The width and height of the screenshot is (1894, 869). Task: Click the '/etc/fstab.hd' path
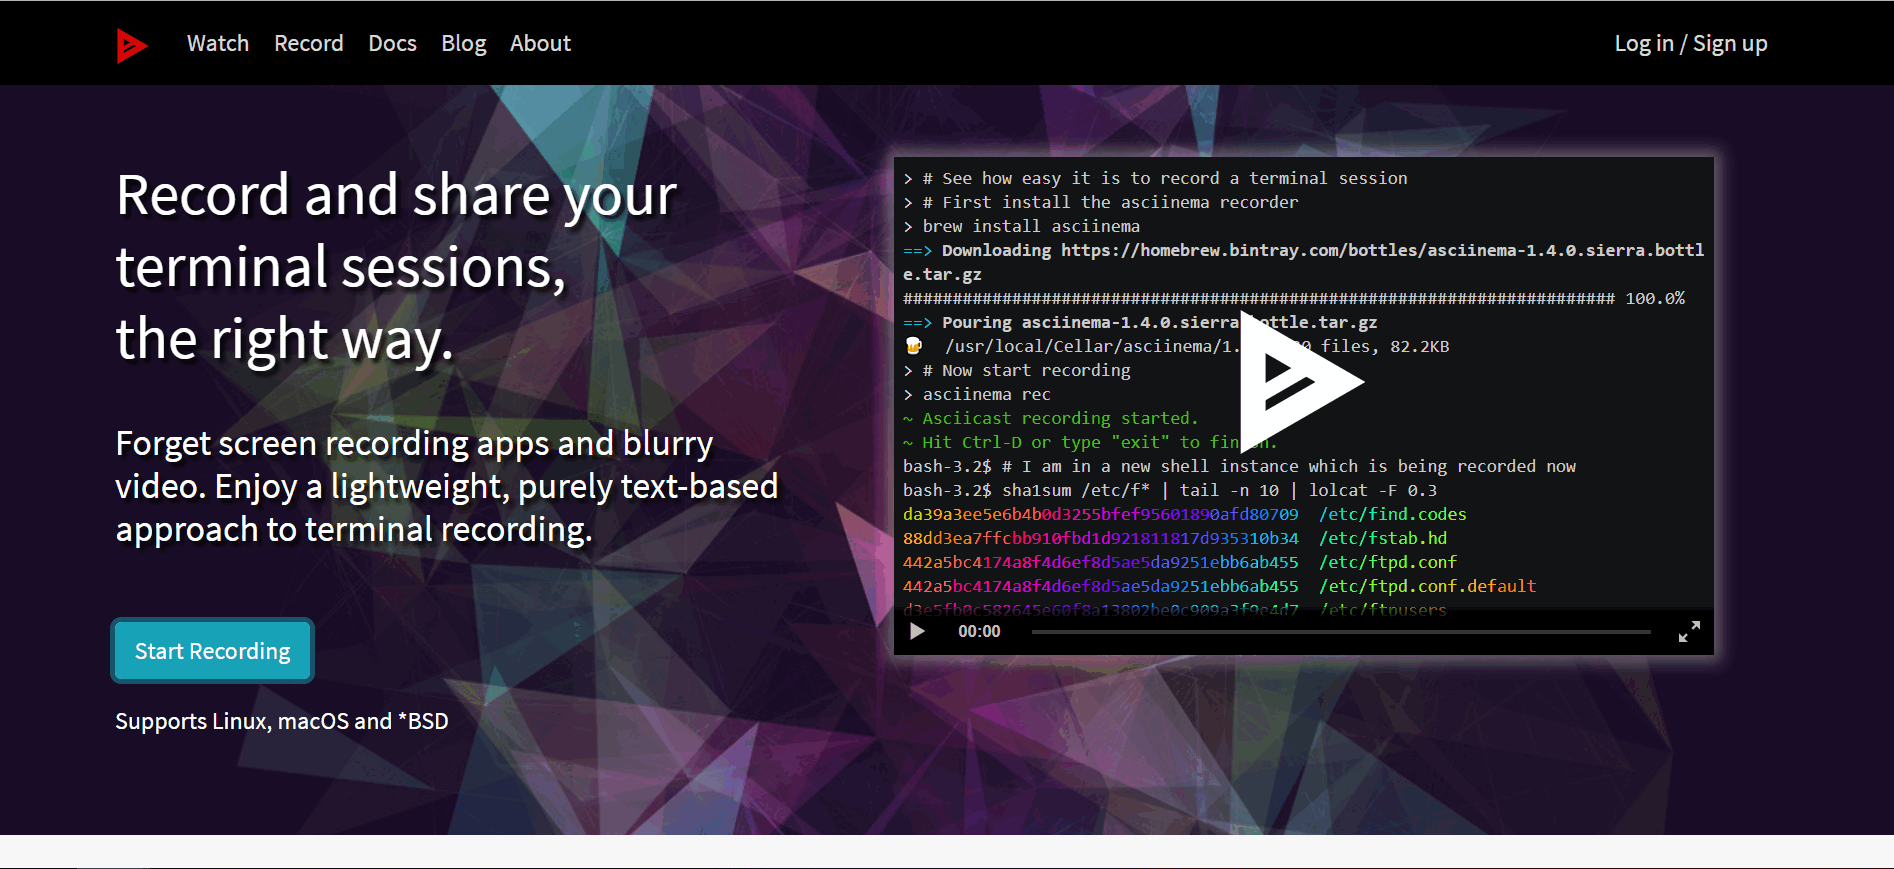coord(1382,538)
